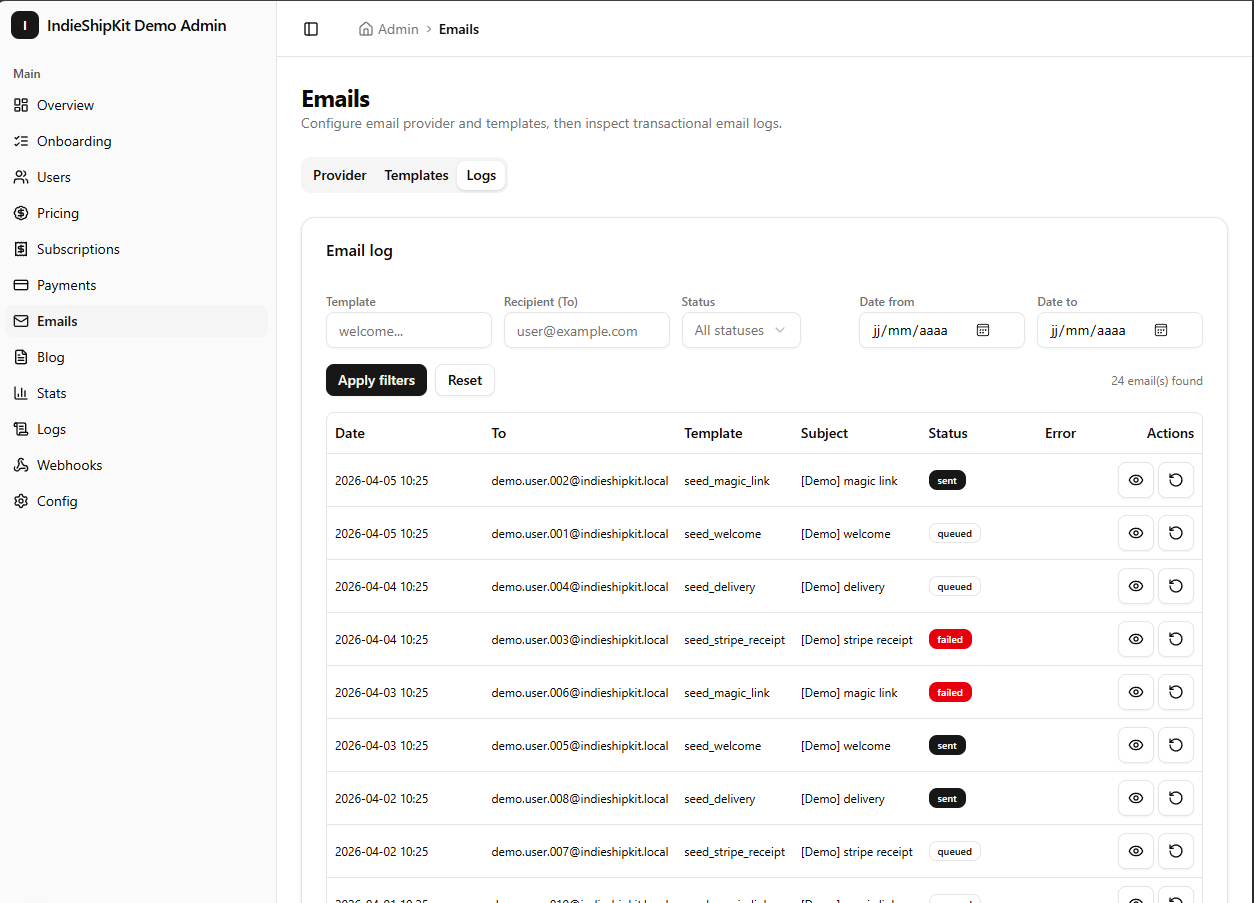This screenshot has width=1254, height=903.
Task: View email sent to demo.user.002
Action: click(x=1136, y=480)
